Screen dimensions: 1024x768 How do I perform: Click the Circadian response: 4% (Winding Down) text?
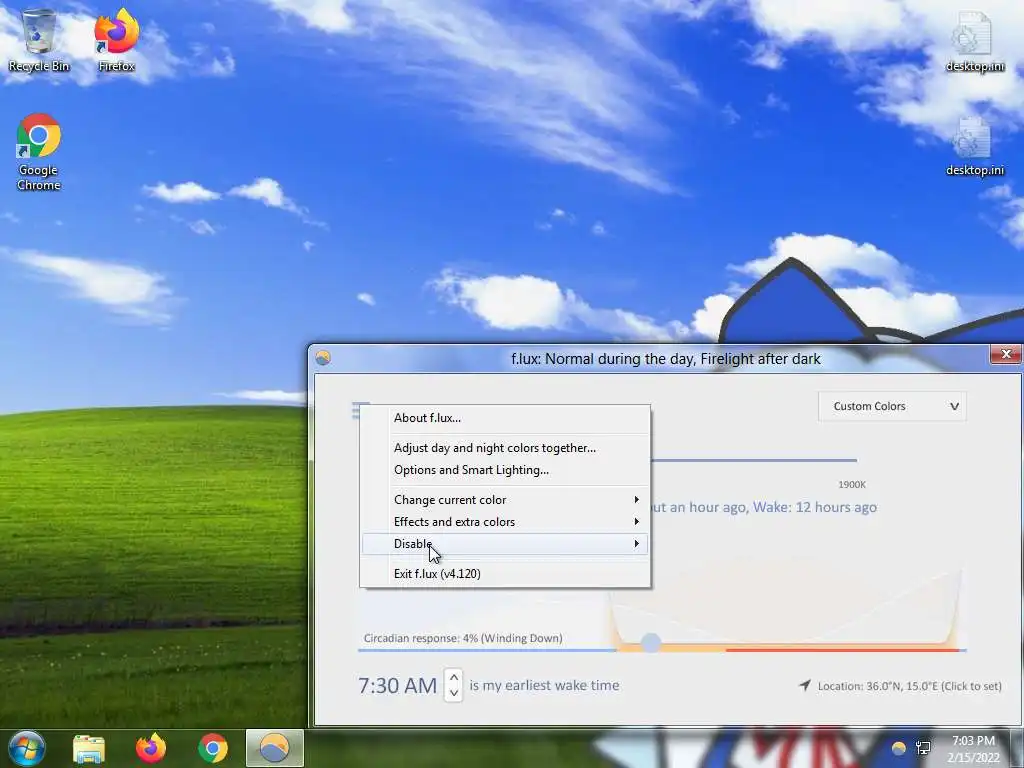click(x=463, y=638)
